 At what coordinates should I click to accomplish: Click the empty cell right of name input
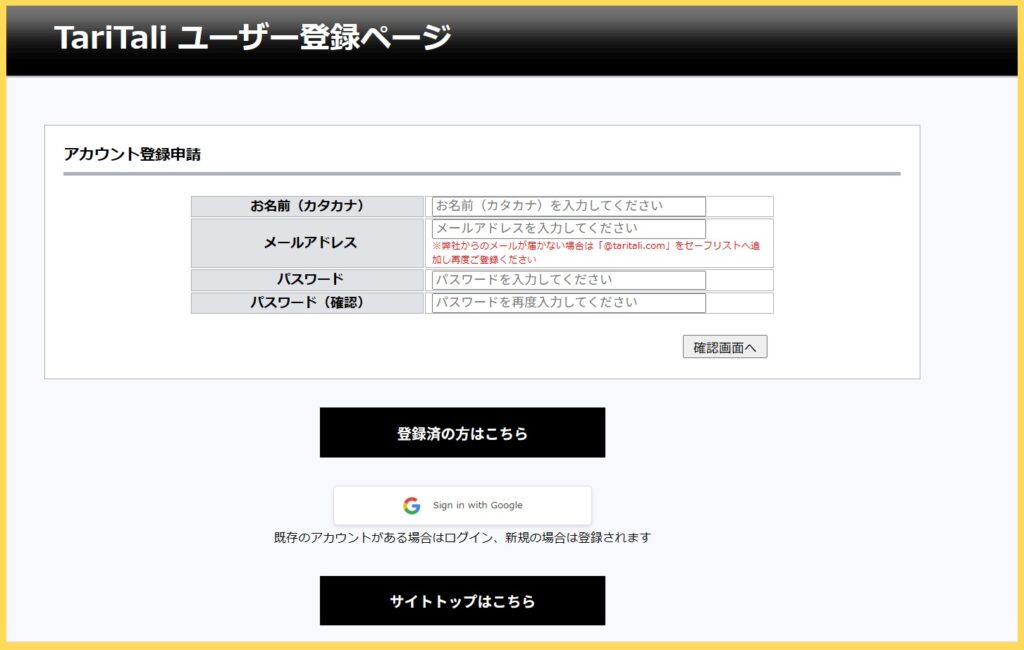point(738,204)
